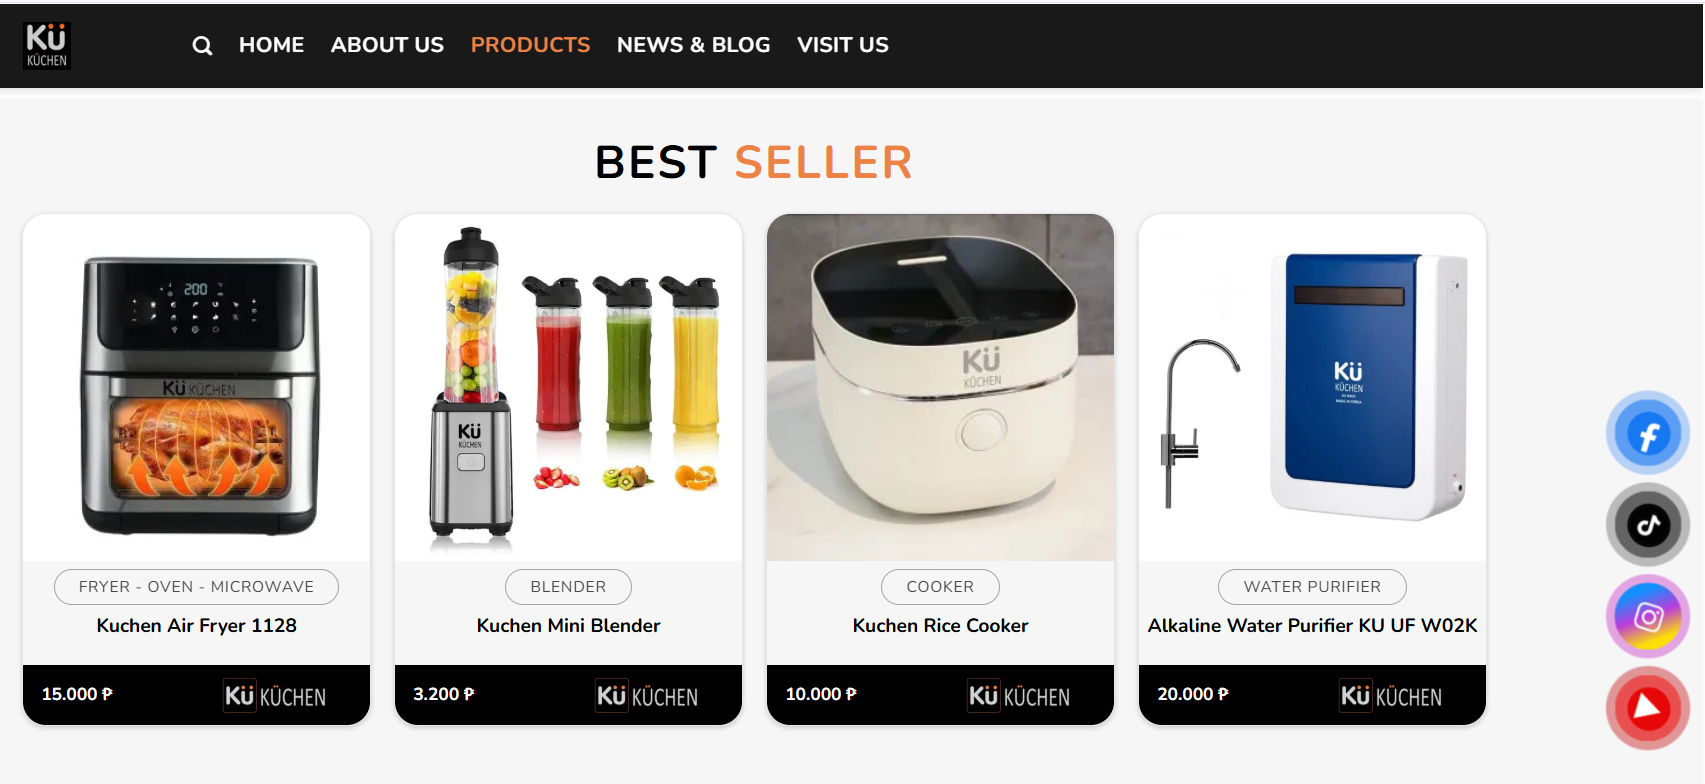
Task: Open the ABOUT US menu item
Action: click(387, 45)
